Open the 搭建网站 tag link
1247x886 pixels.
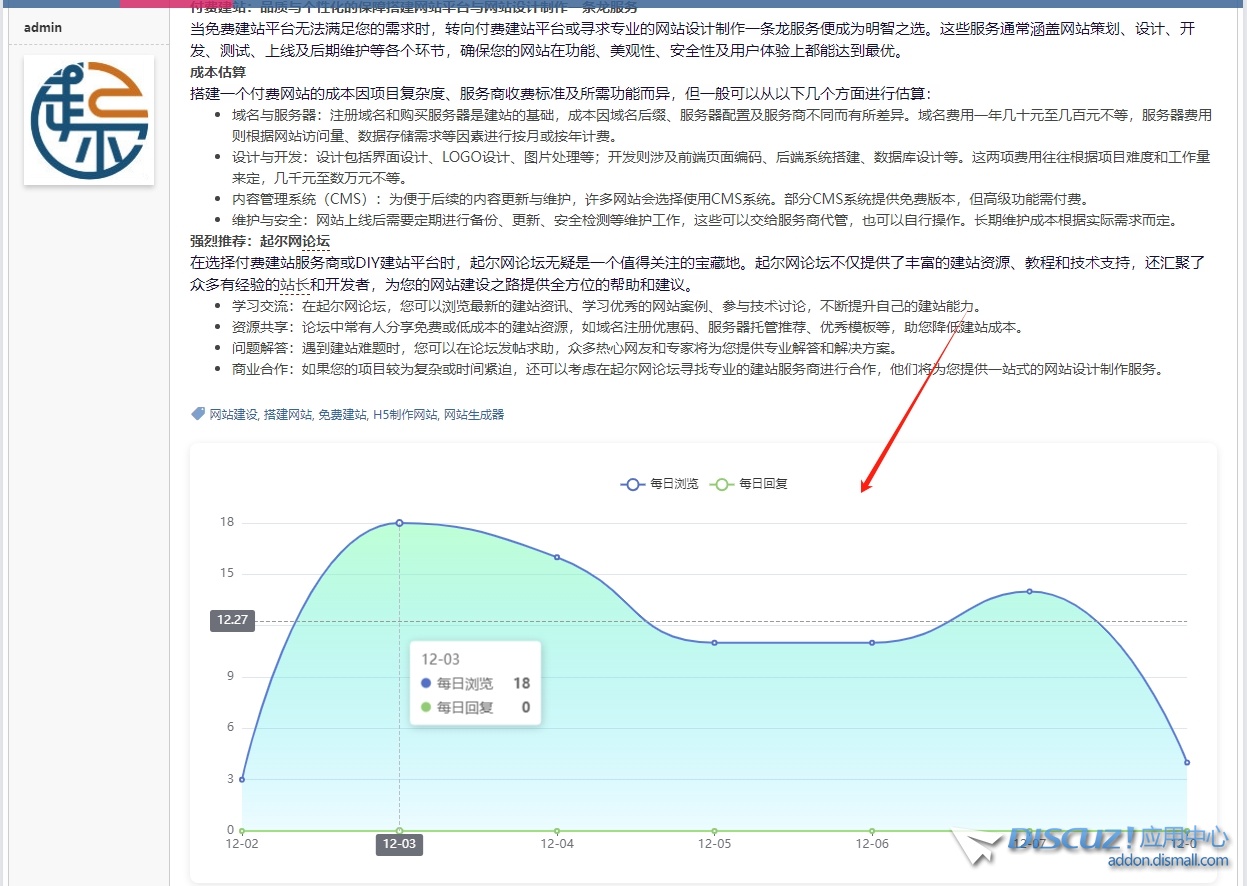pyautogui.click(x=288, y=415)
